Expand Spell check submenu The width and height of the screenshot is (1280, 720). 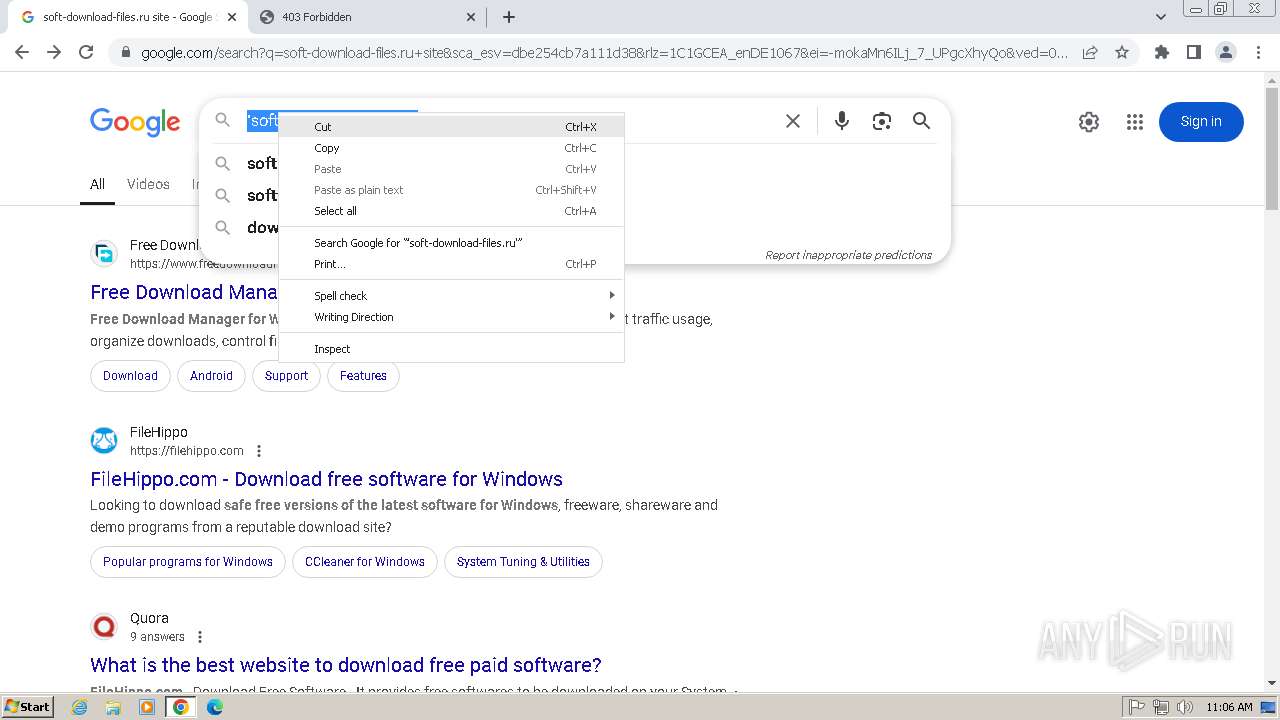[x=451, y=296]
